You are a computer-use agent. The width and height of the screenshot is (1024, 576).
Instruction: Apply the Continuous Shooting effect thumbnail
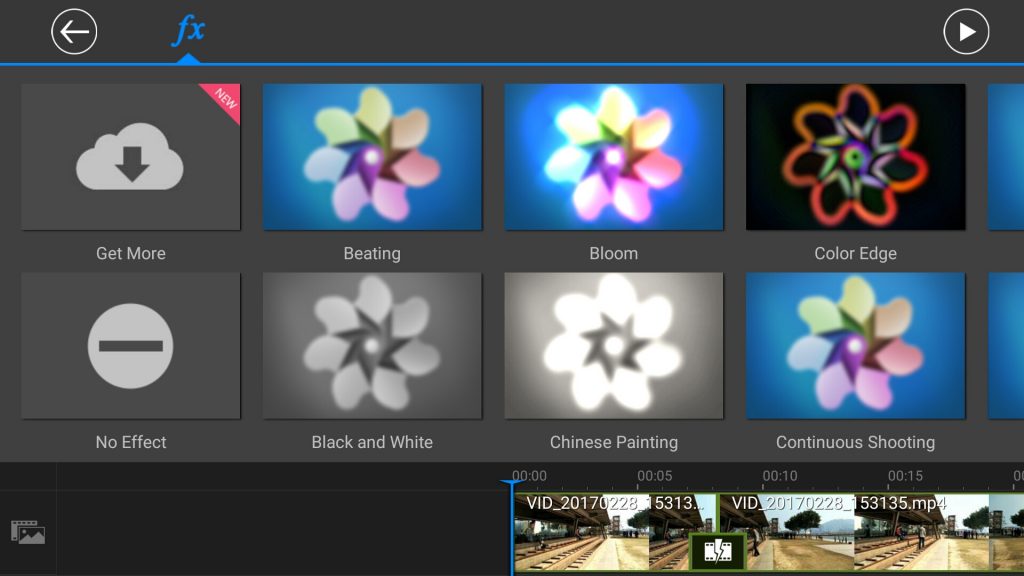(x=856, y=346)
